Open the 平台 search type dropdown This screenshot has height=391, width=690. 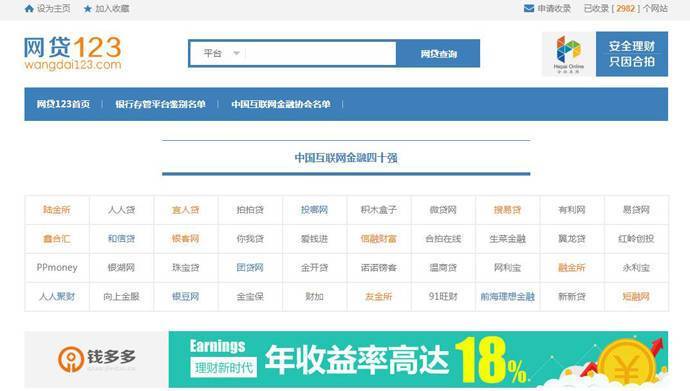(221, 54)
